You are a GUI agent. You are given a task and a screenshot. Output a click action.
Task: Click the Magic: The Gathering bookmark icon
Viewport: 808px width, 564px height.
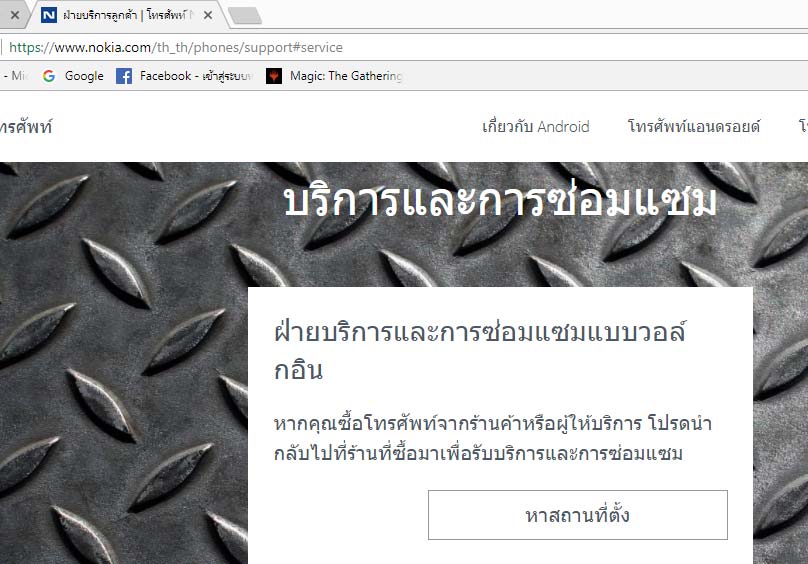tap(274, 76)
